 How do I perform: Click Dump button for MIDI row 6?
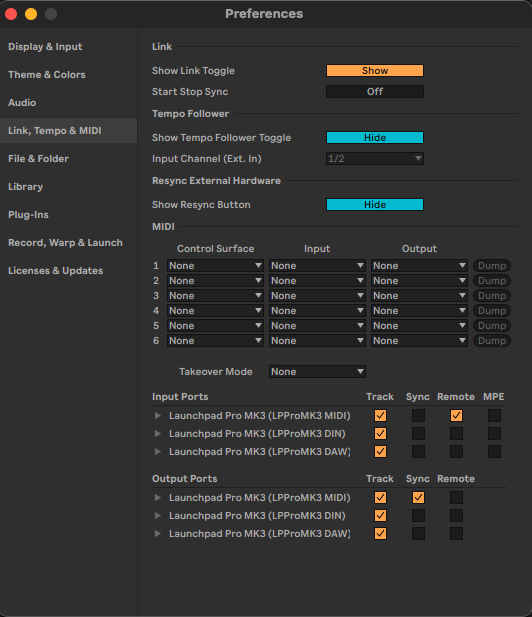tap(492, 340)
